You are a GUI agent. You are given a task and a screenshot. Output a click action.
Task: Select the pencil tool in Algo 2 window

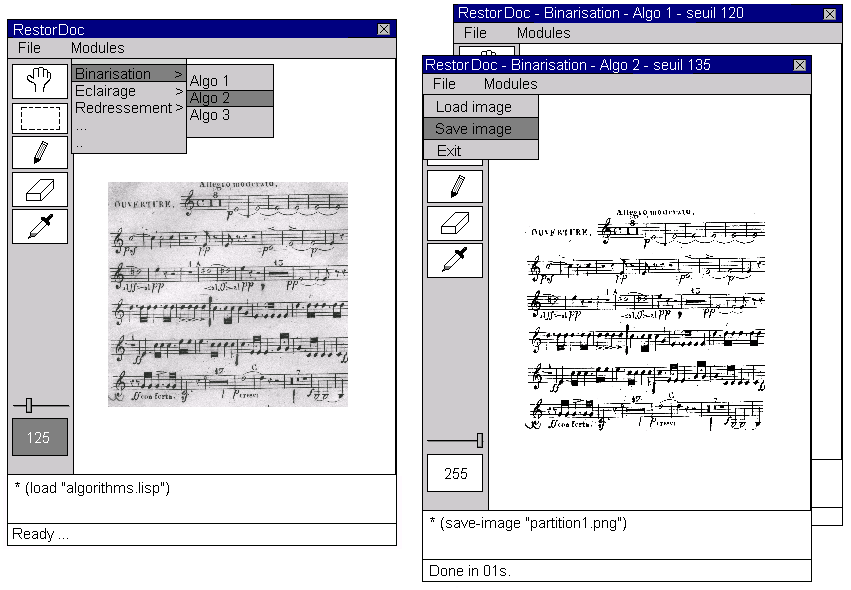pyautogui.click(x=455, y=187)
